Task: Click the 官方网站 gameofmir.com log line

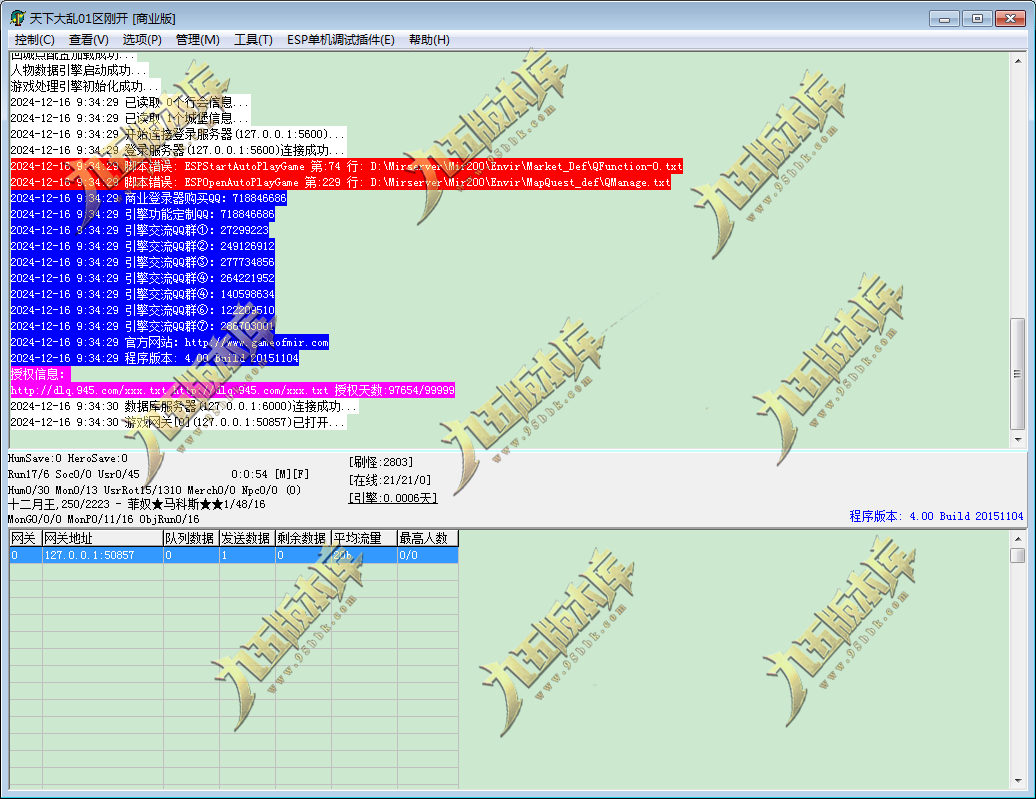Action: point(169,342)
